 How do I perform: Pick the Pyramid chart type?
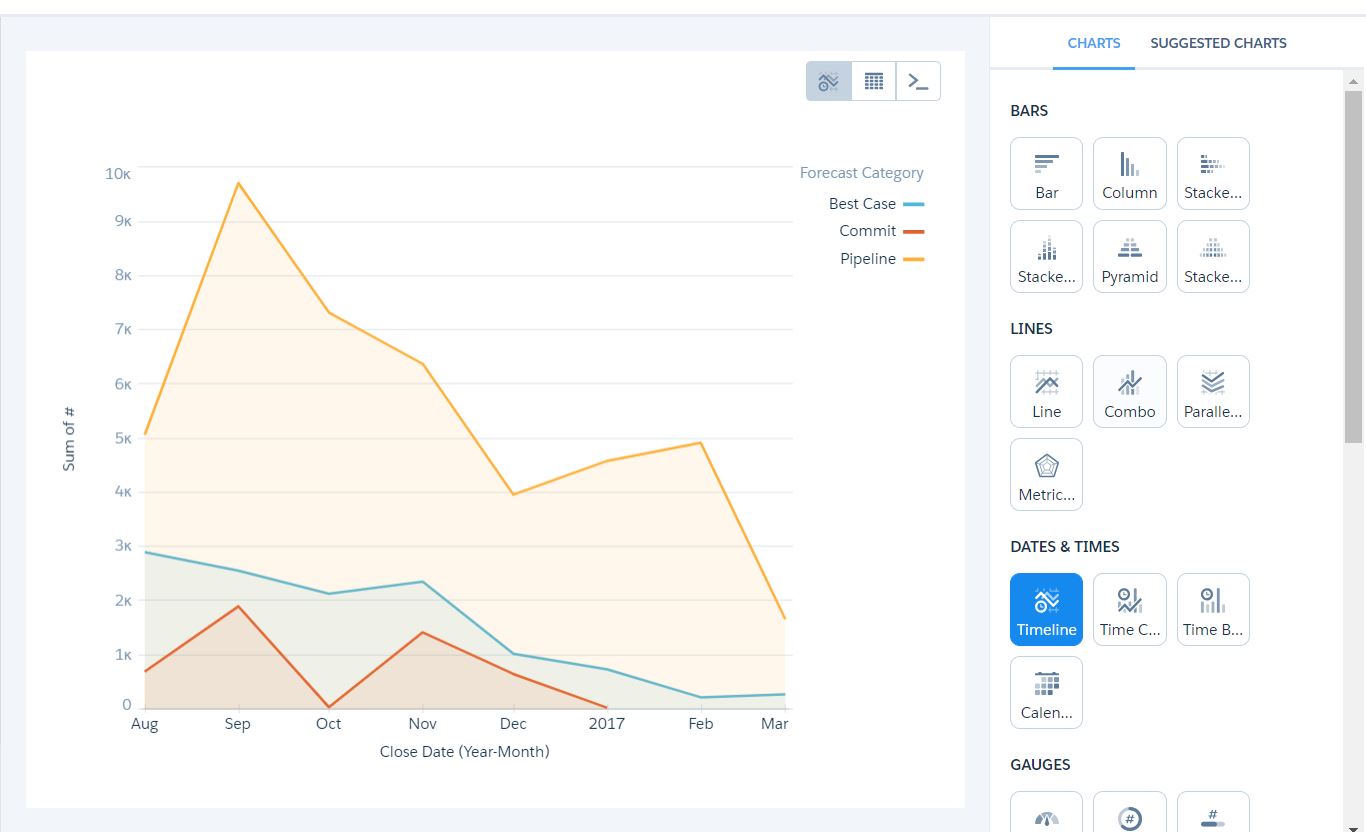(x=1129, y=257)
